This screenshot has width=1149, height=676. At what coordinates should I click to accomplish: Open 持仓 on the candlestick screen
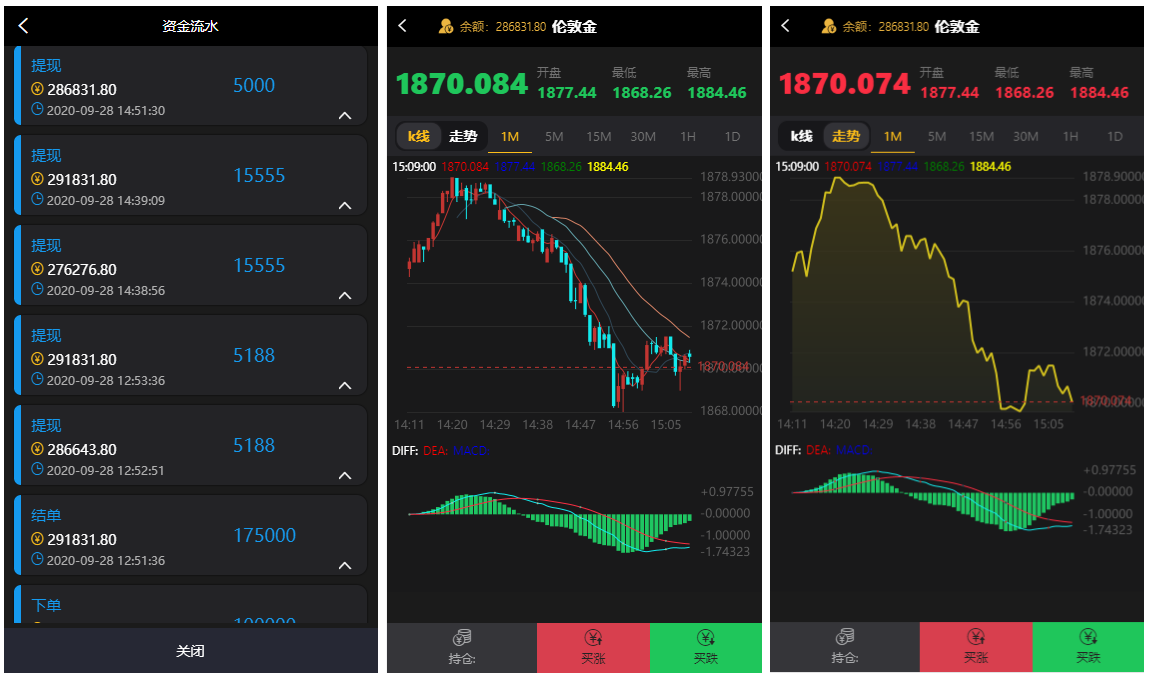pyautogui.click(x=462, y=647)
